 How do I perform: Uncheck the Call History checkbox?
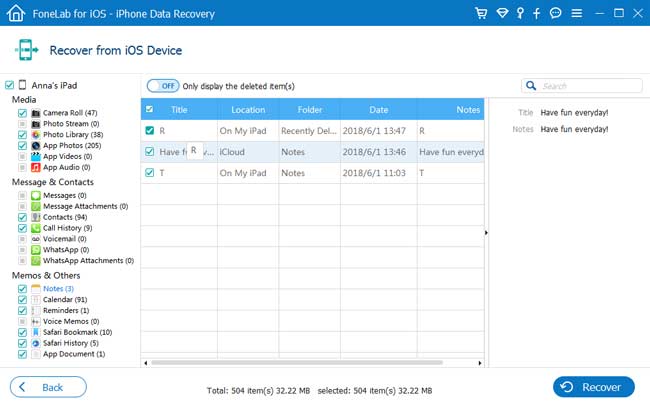point(22,228)
